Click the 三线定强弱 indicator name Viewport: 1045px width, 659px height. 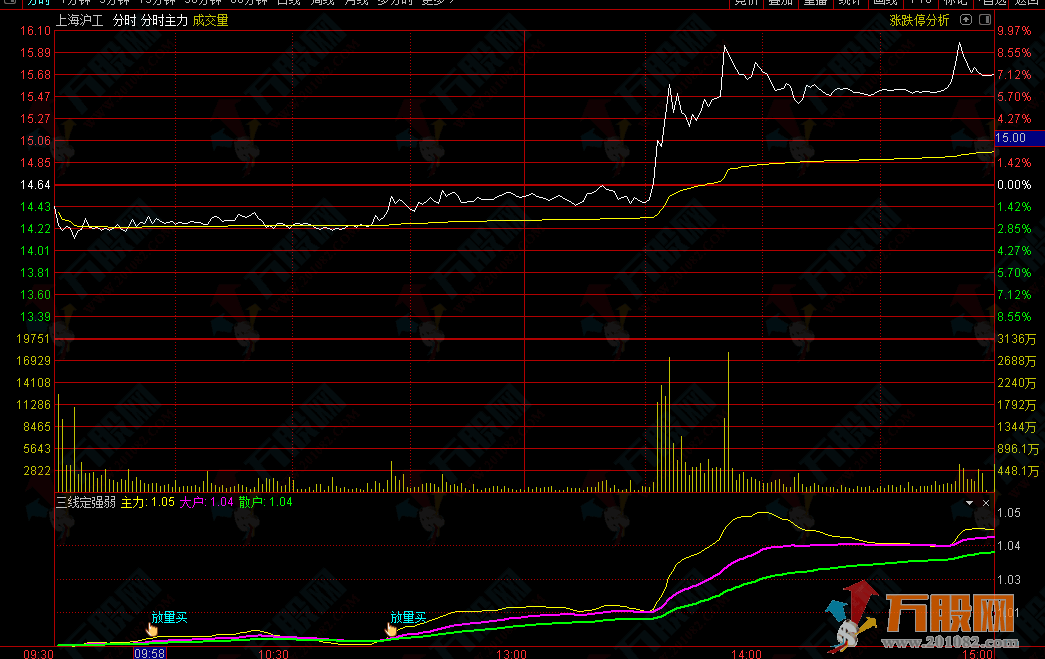85,502
